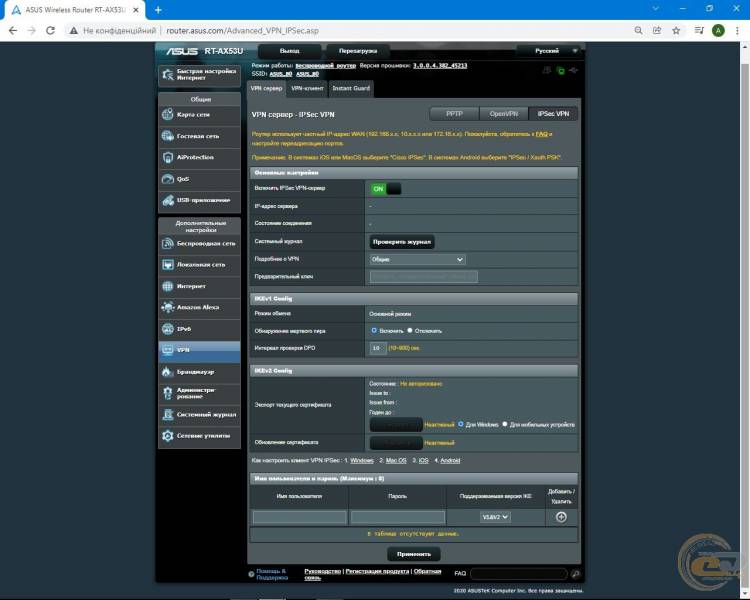Open the USB application icon
750x600 pixels.
[x=167, y=200]
